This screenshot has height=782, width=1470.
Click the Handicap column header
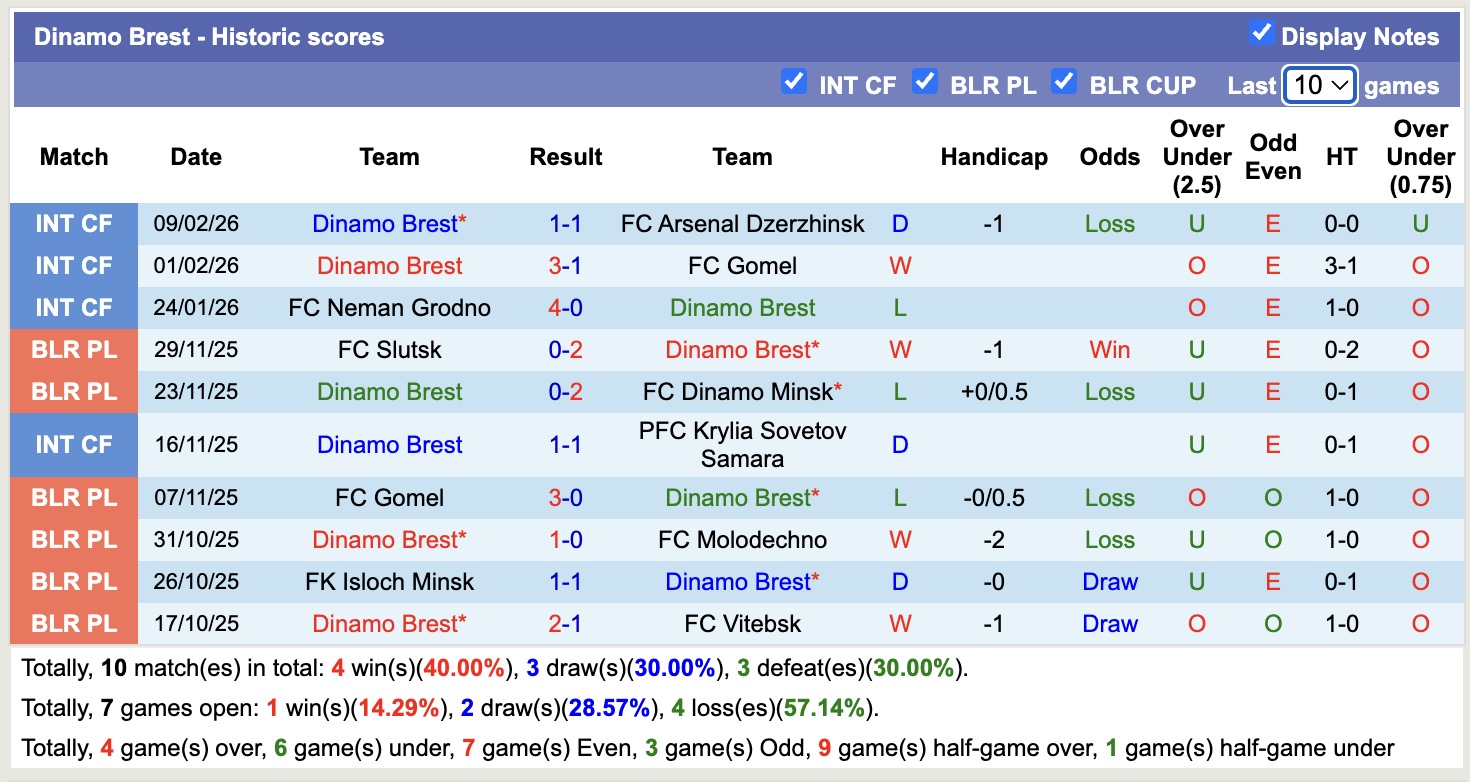[x=994, y=157]
